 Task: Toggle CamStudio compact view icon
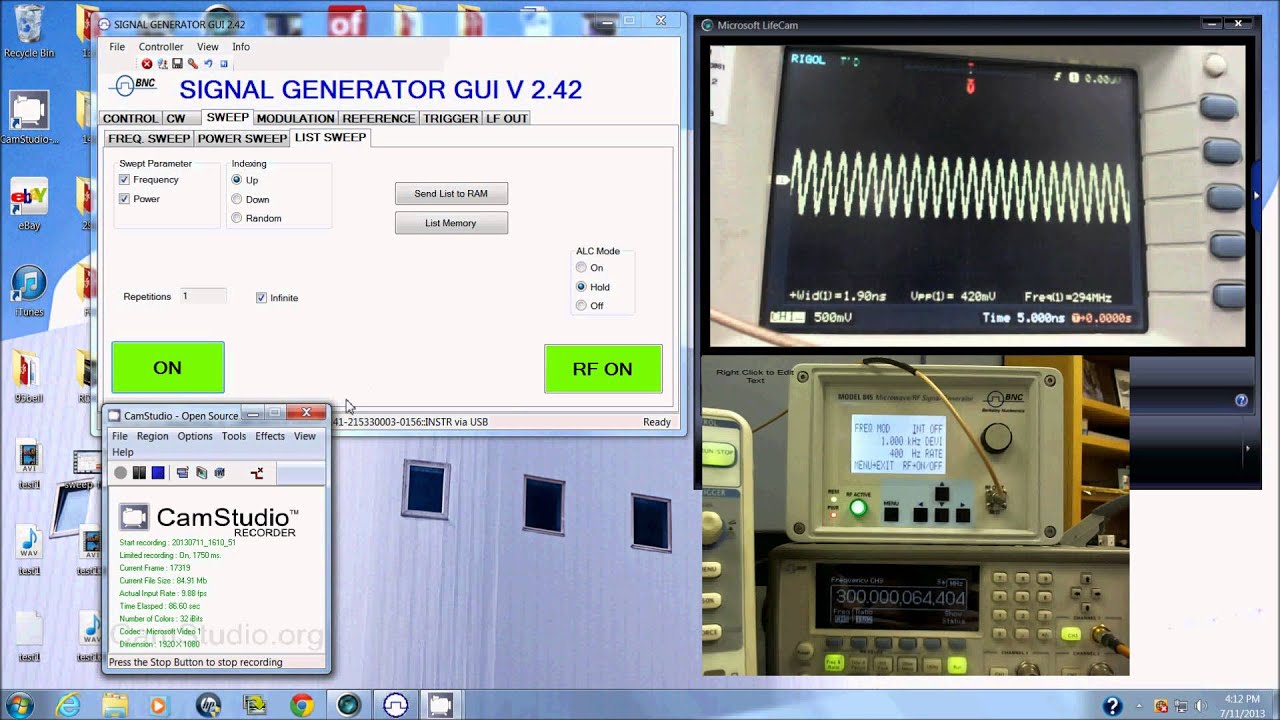(x=182, y=472)
